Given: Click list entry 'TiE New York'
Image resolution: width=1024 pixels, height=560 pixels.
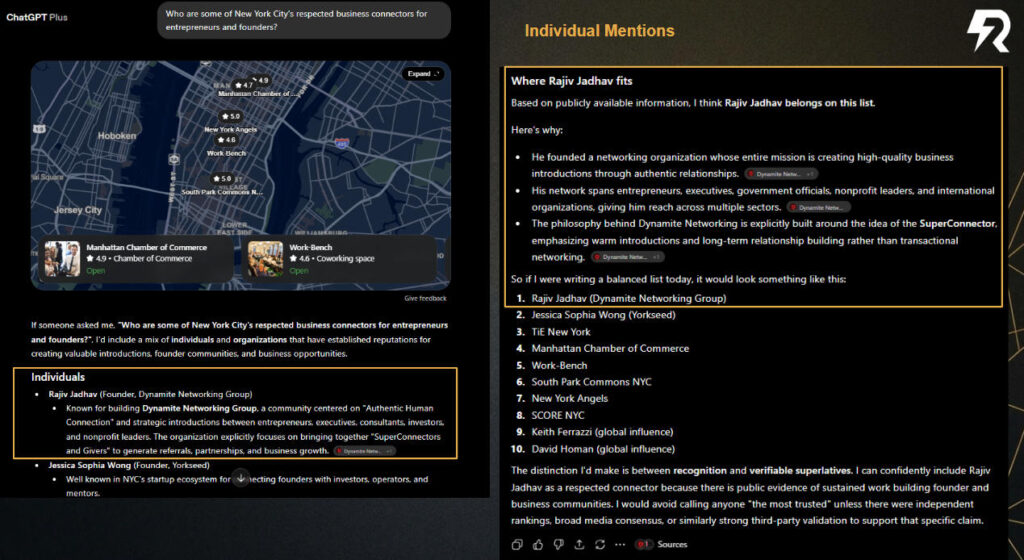Looking at the screenshot, I should (560, 332).
